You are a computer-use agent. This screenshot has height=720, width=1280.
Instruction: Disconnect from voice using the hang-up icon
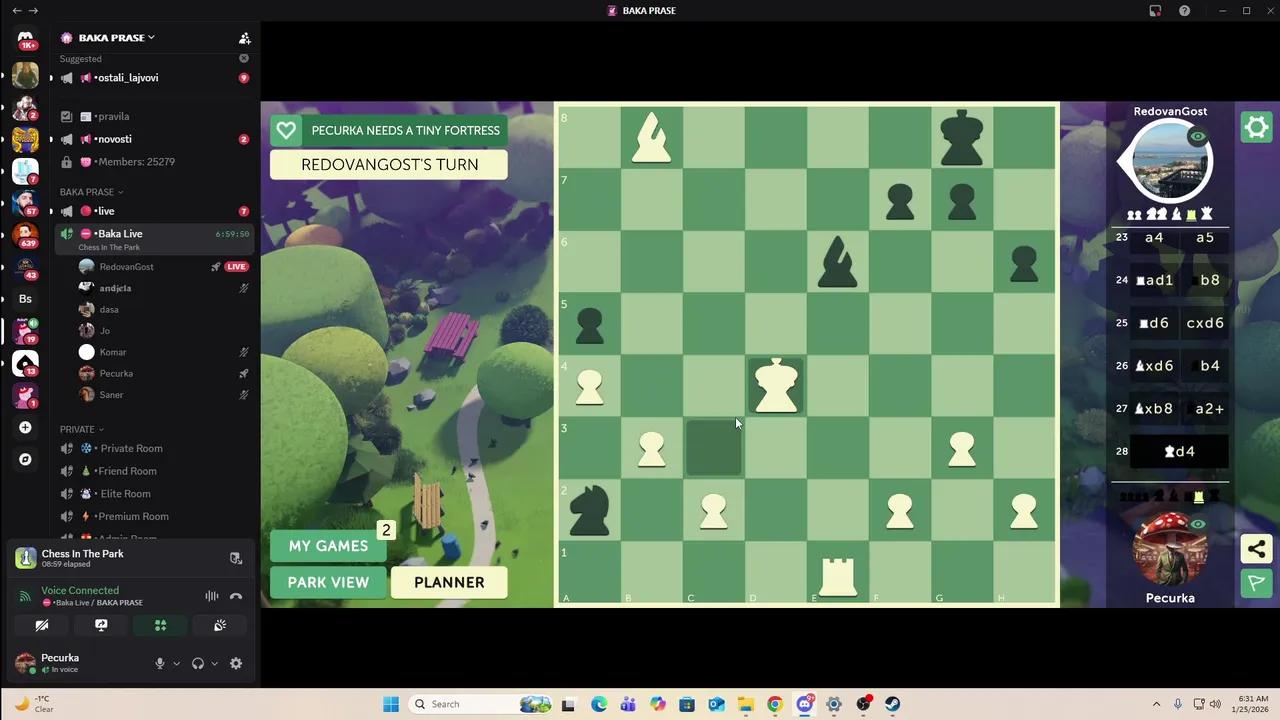coord(236,596)
